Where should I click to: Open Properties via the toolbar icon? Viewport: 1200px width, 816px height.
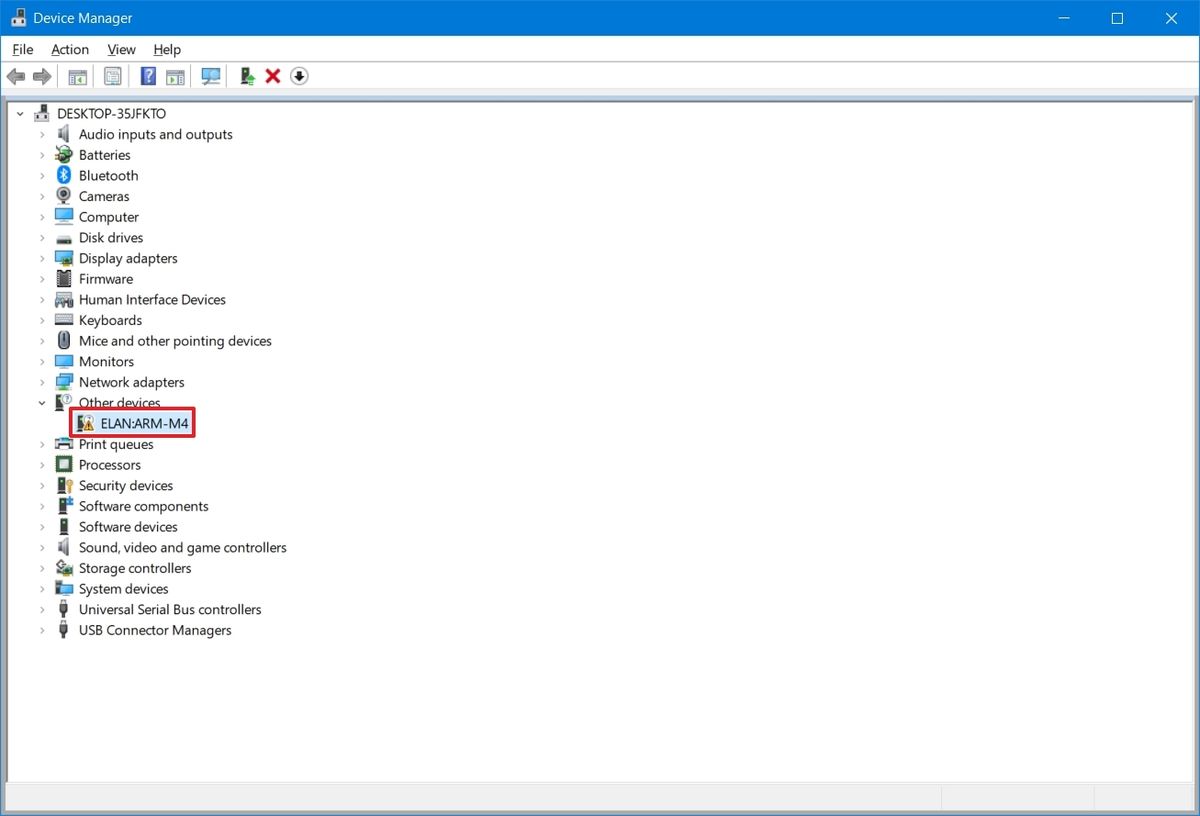point(112,76)
